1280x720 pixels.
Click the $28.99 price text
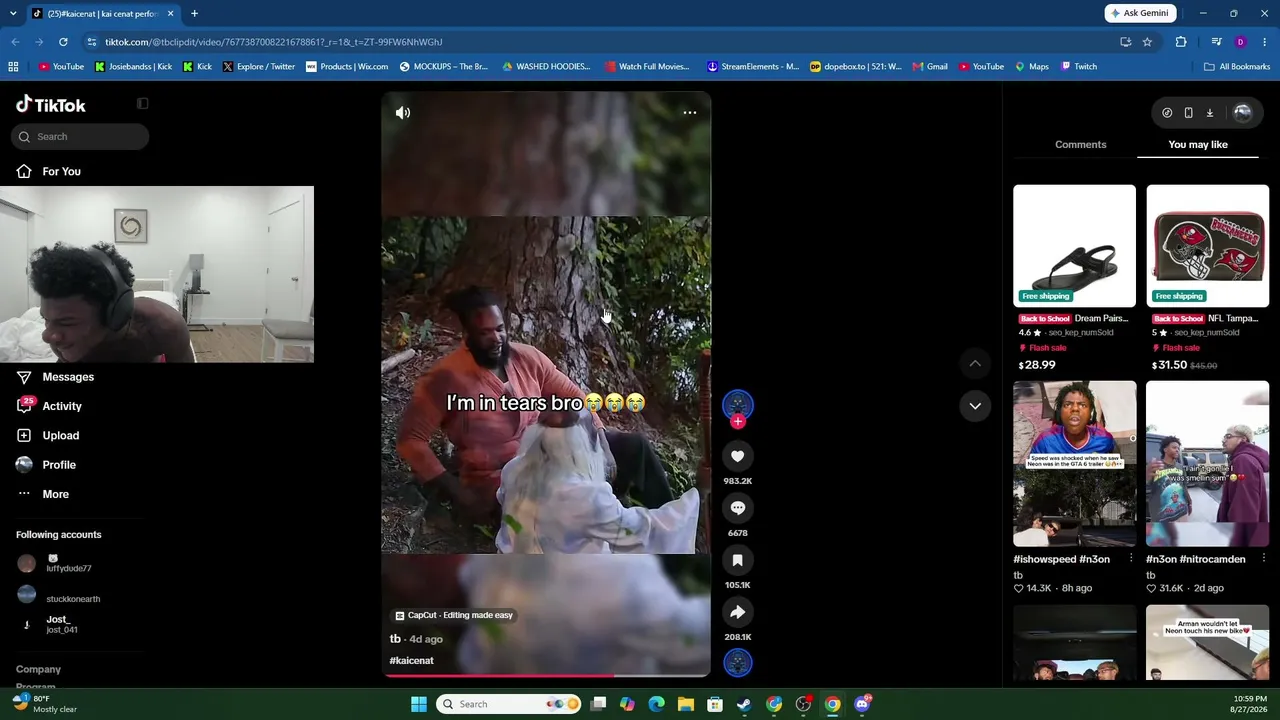pos(1037,365)
